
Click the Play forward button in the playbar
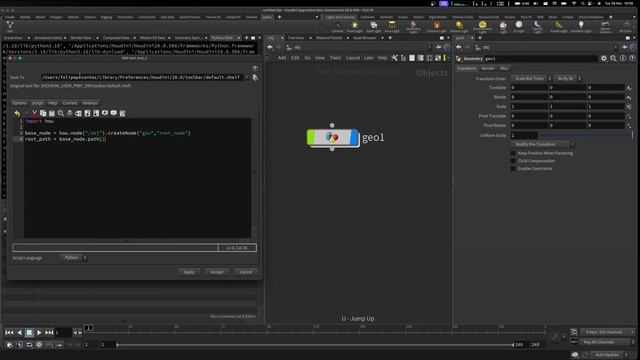[x=39, y=333]
